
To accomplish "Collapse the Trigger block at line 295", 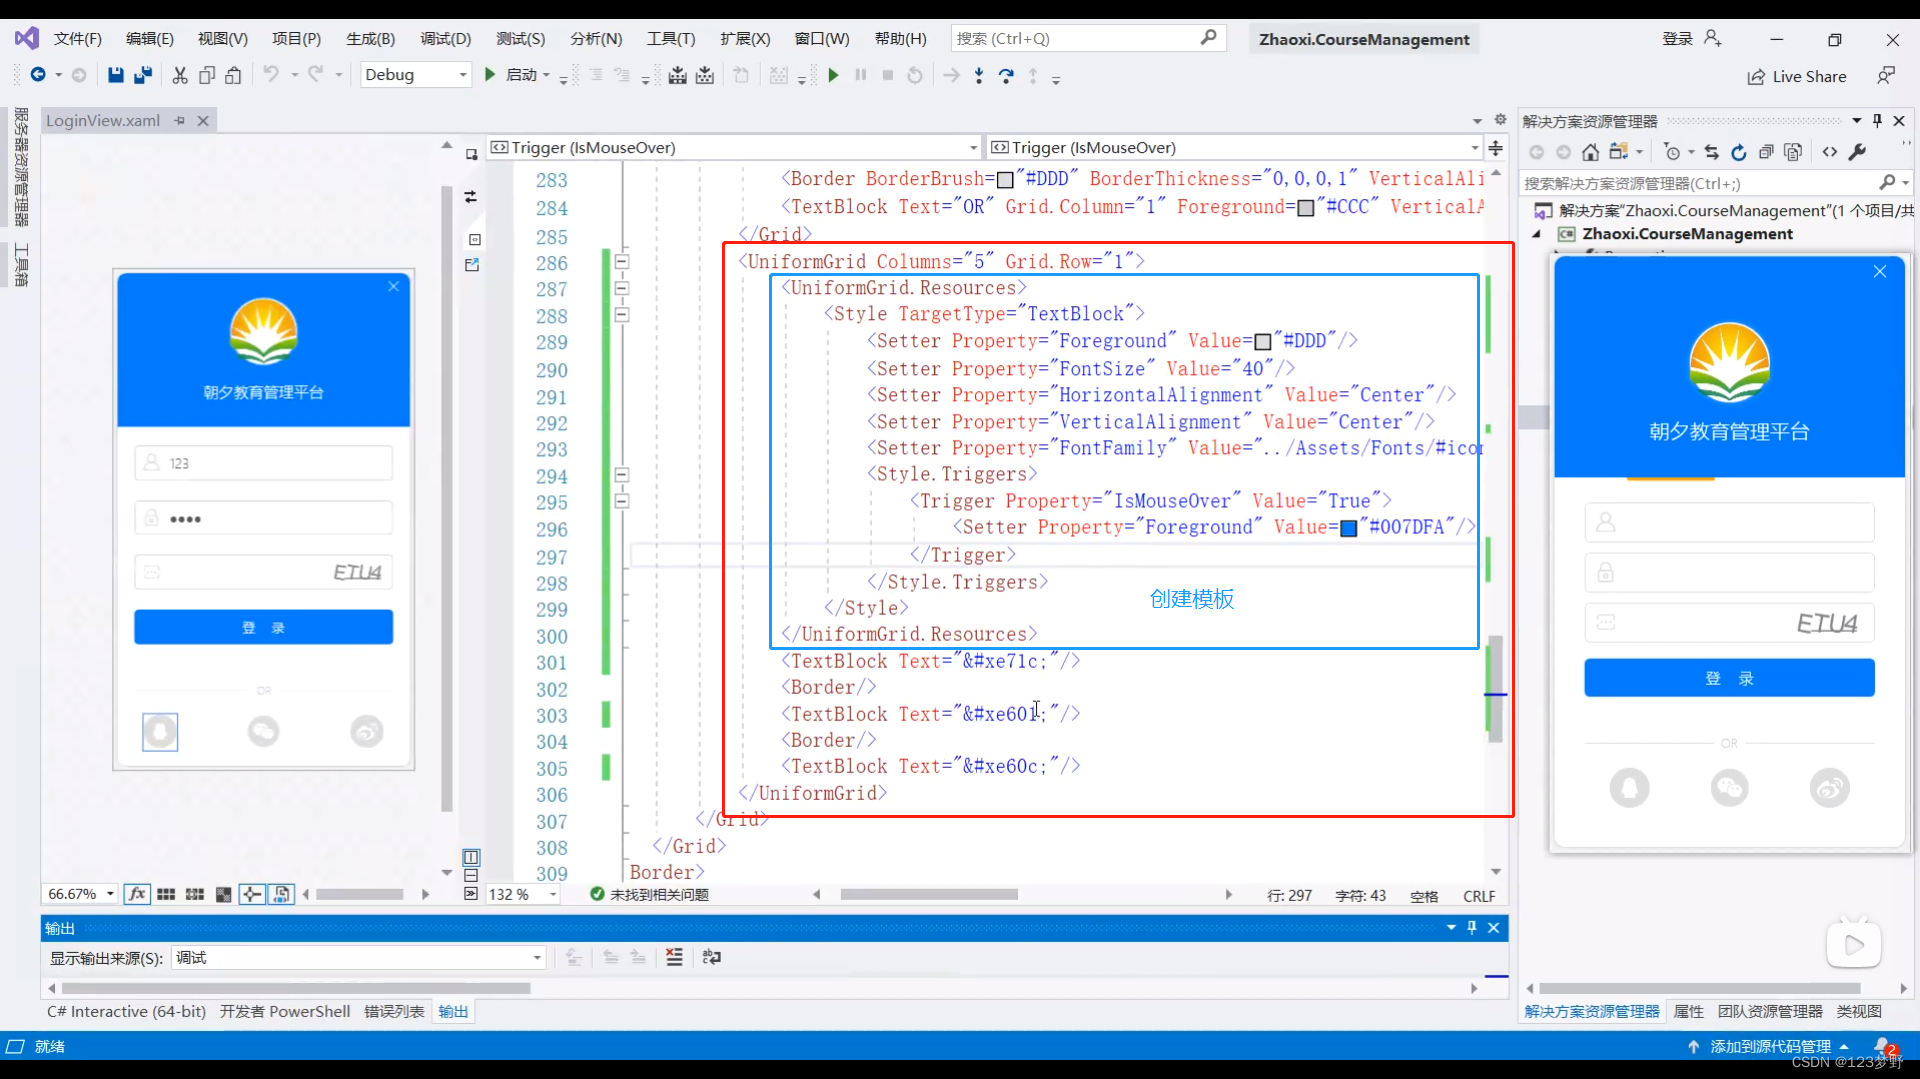I will 621,501.
